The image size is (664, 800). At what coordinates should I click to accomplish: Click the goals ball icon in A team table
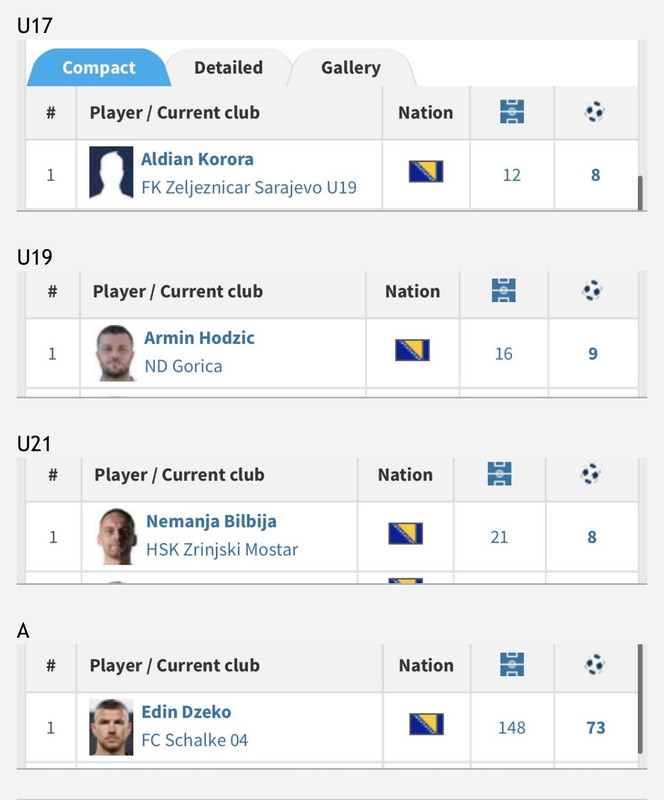(595, 665)
